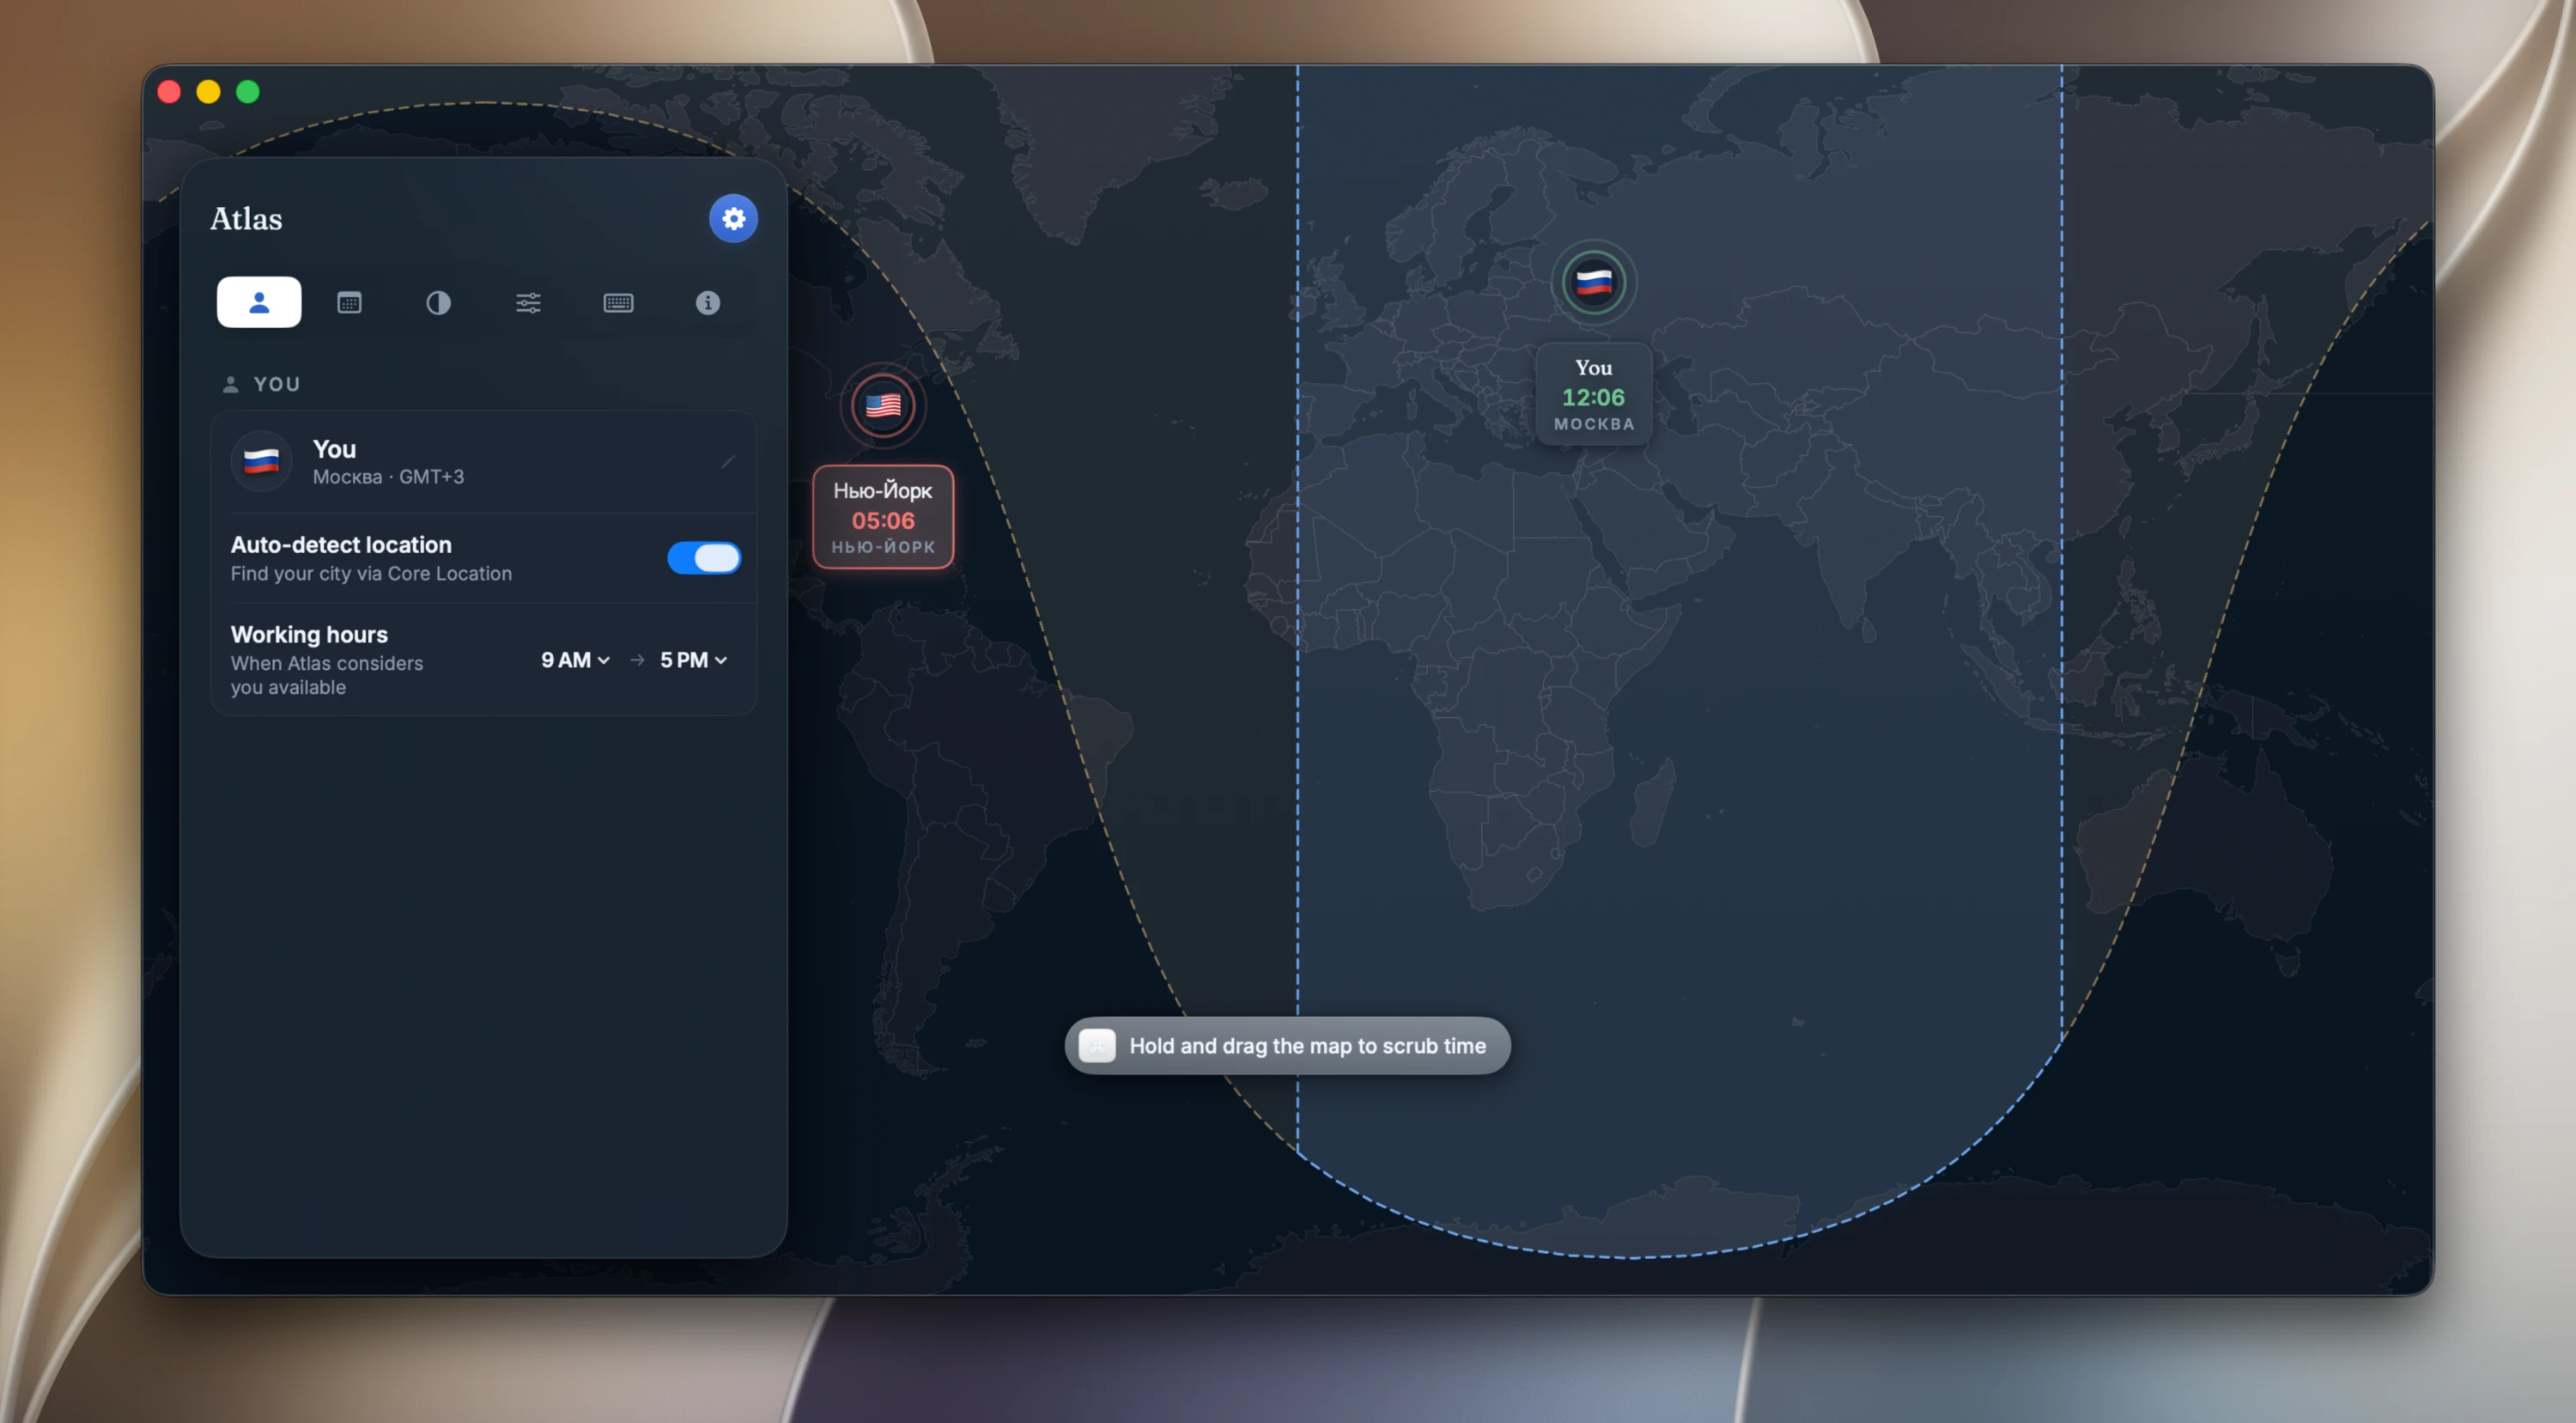Click 'Find your city via Core Location' text

click(371, 574)
